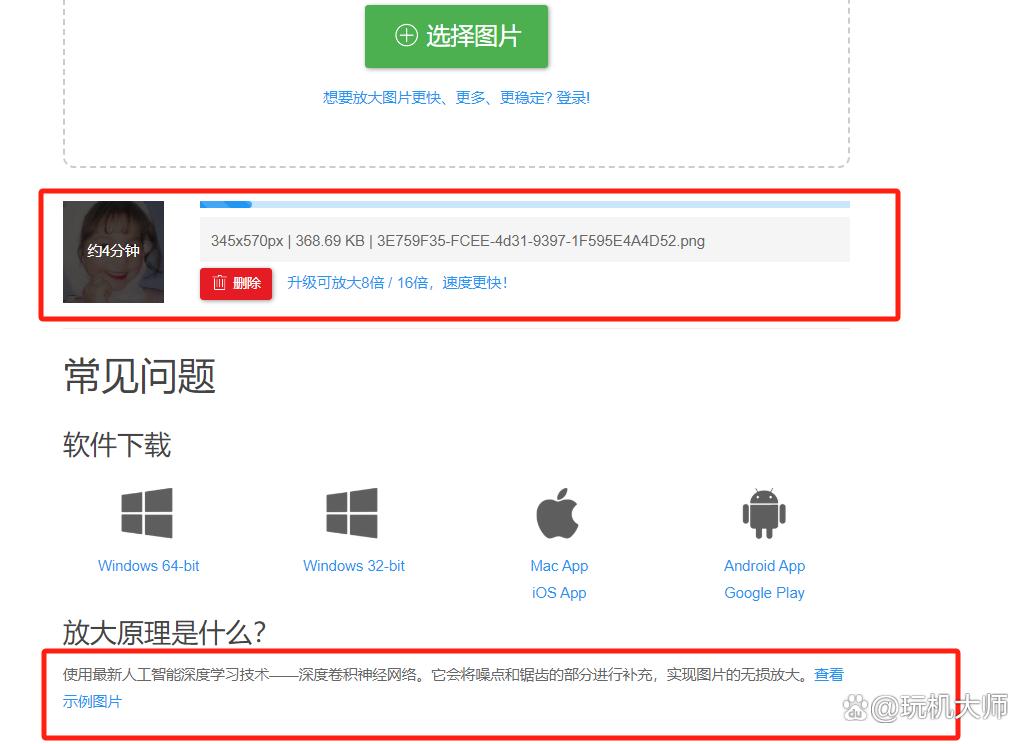Click the green 选择图片 button
This screenshot has height=744, width=1029.
pos(456,36)
